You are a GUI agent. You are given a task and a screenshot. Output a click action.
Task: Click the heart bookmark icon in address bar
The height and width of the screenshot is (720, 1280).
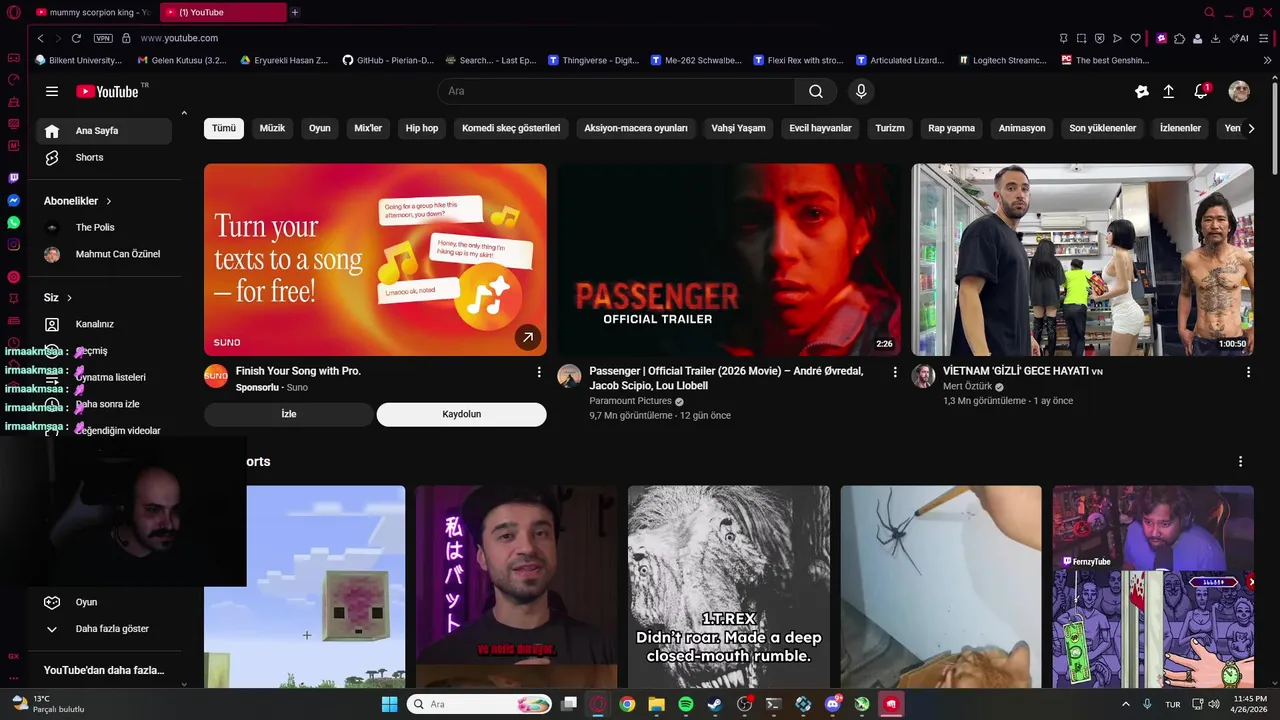pos(1135,38)
